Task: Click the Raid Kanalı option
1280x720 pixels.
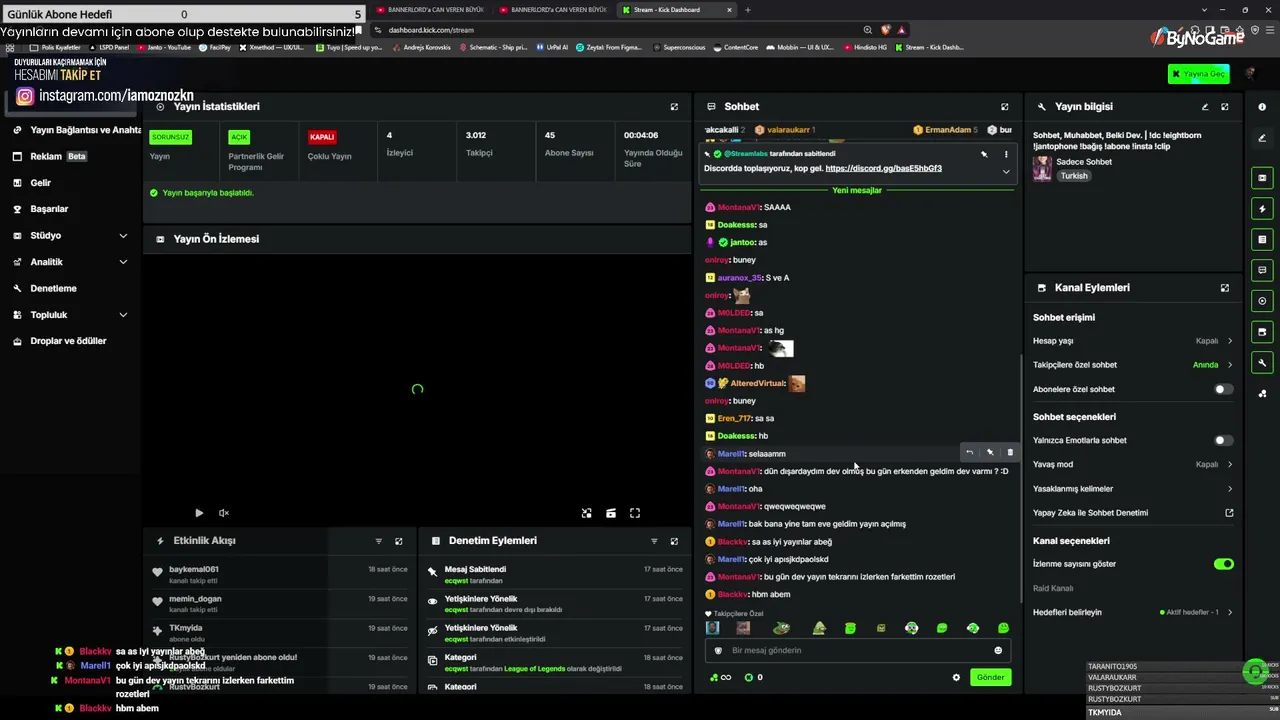Action: (x=1053, y=588)
